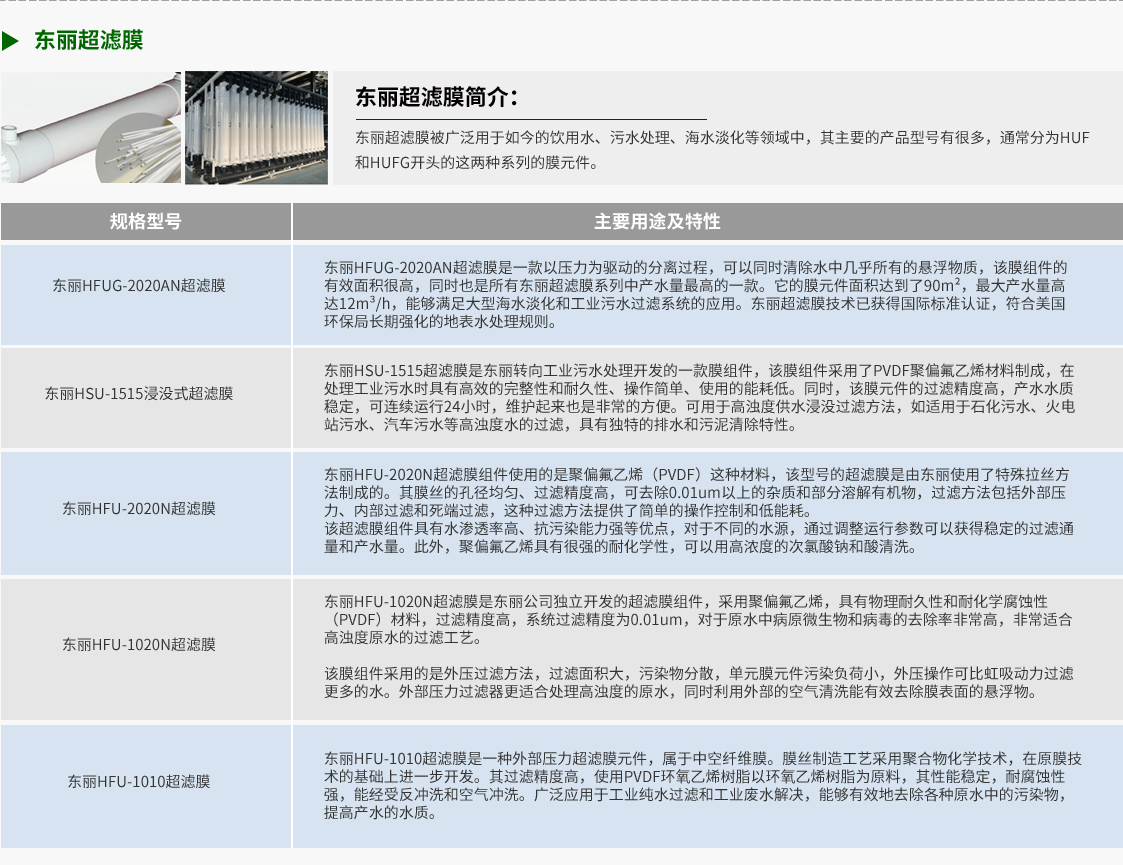
Task: Click the HFU-2020N paragraph beginning 该超滤膜组件具有
Action: pyautogui.click(x=698, y=537)
